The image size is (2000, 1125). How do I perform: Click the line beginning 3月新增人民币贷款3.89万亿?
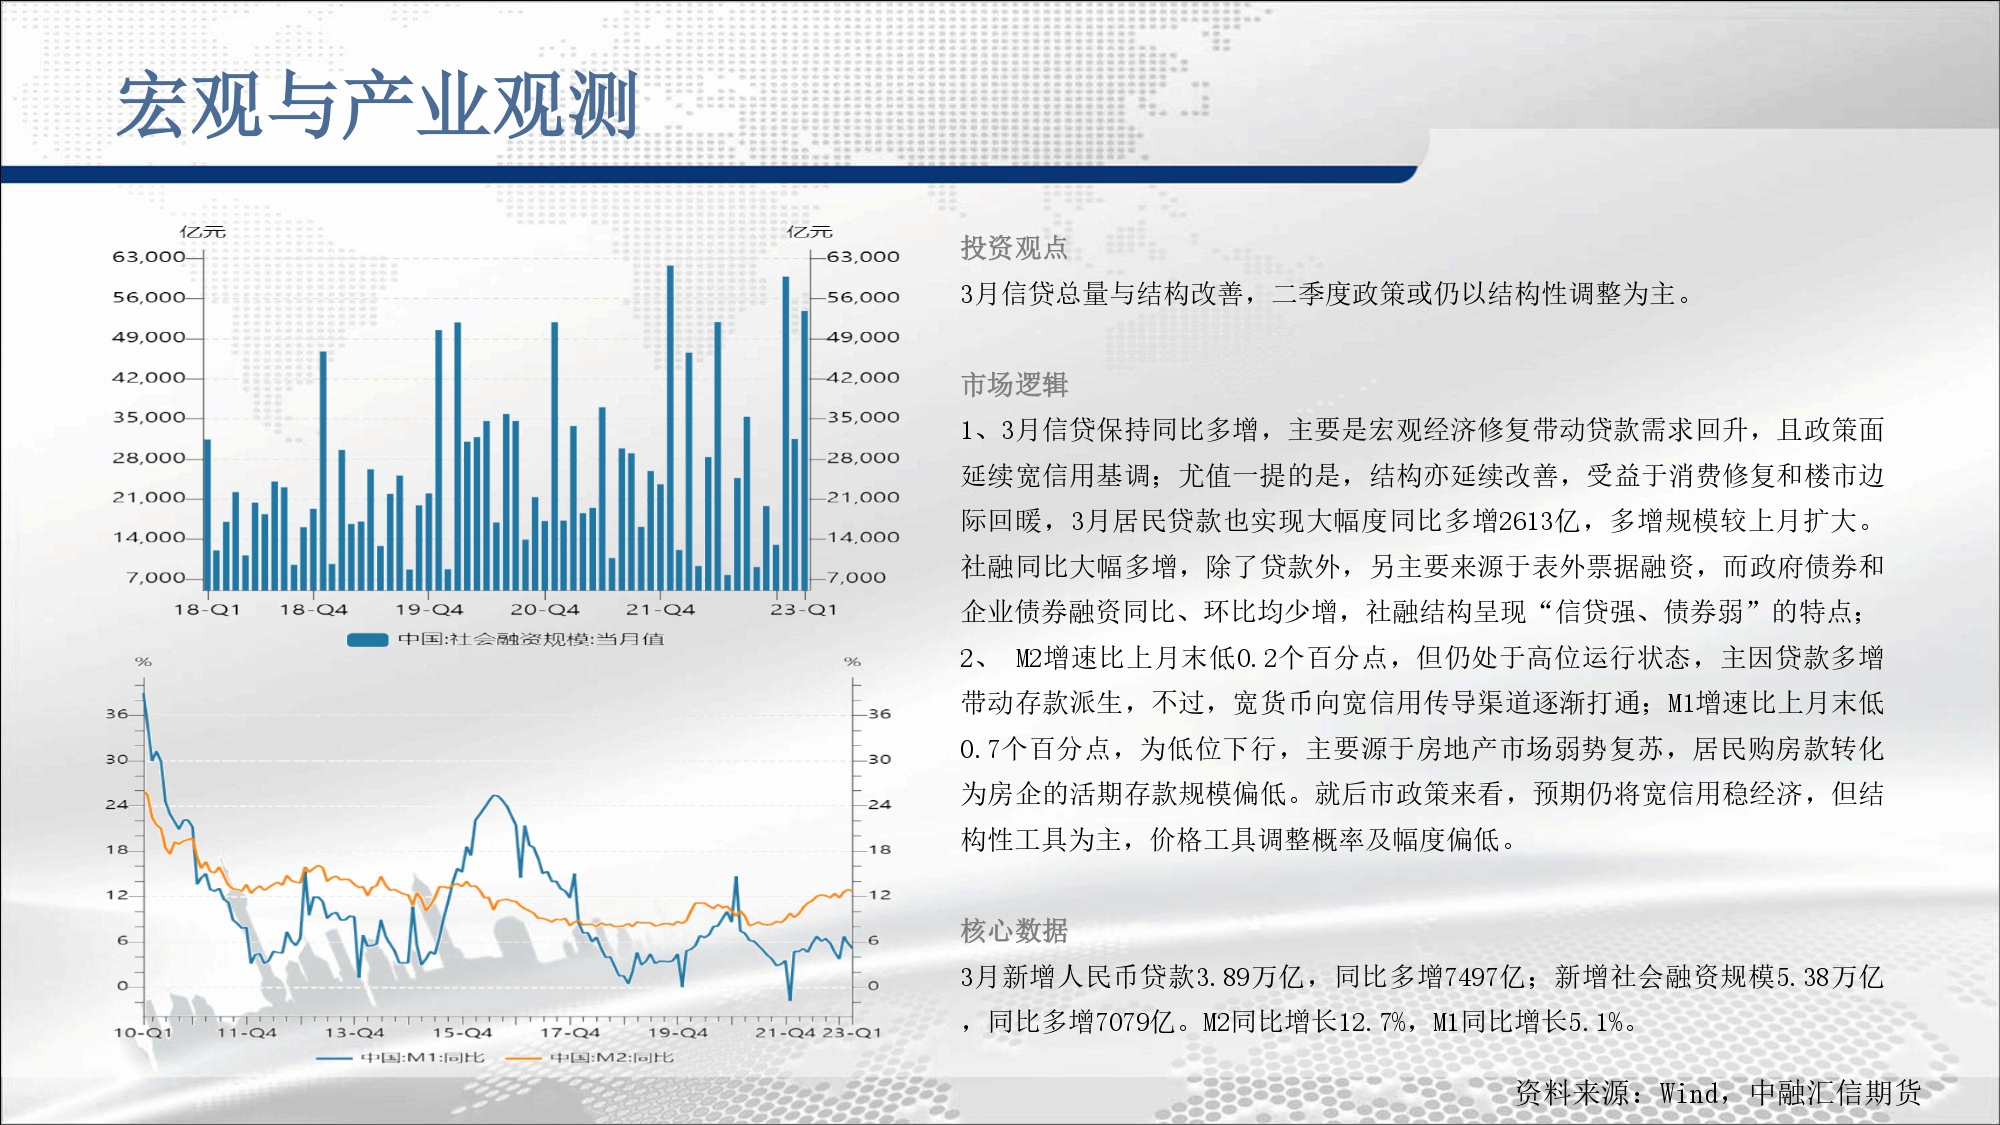1422,977
